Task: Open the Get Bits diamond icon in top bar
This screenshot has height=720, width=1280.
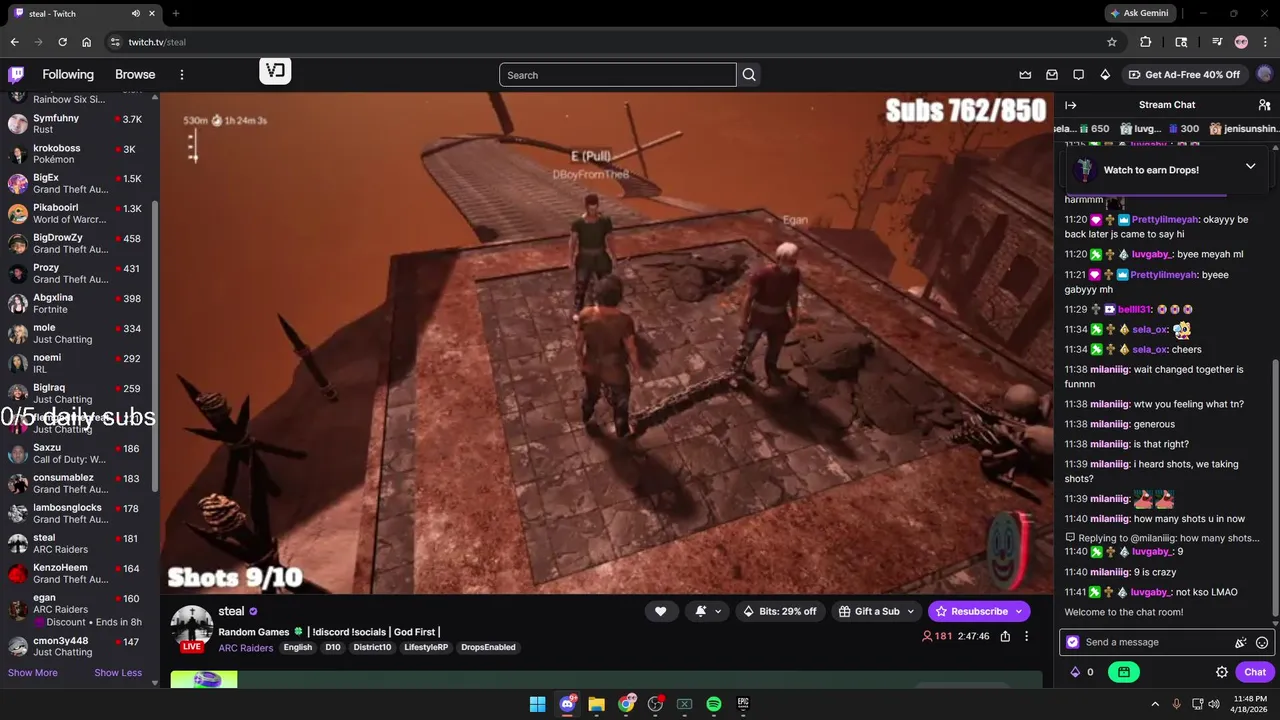Action: [x=1105, y=75]
